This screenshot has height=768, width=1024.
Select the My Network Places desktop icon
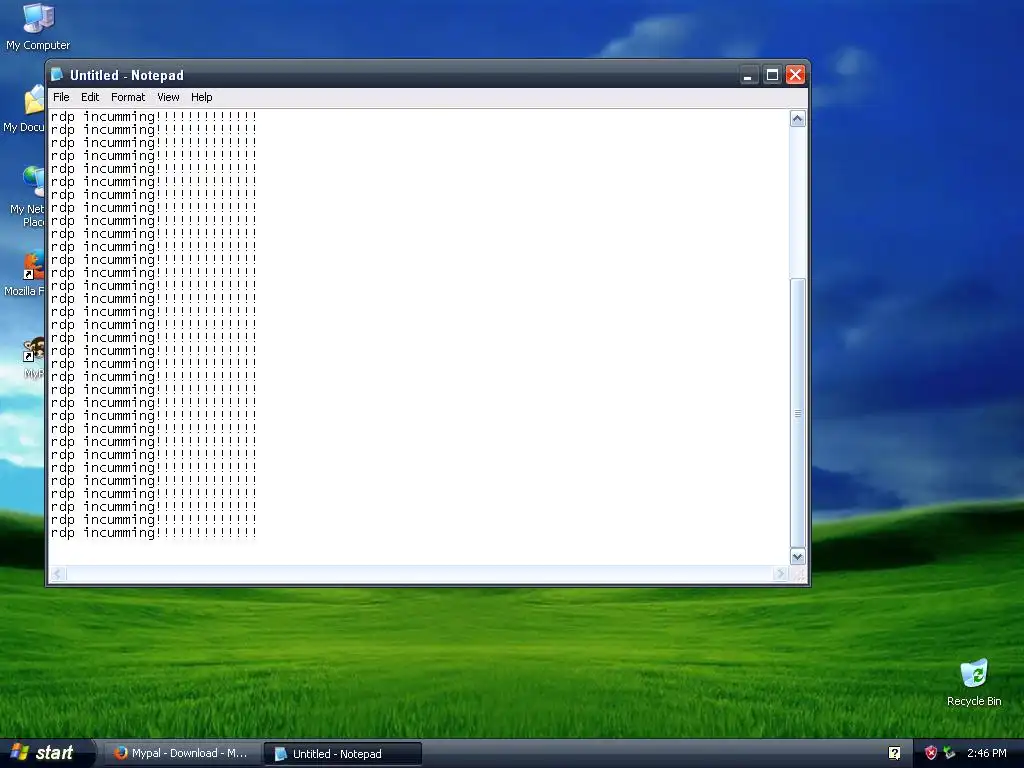tap(27, 197)
